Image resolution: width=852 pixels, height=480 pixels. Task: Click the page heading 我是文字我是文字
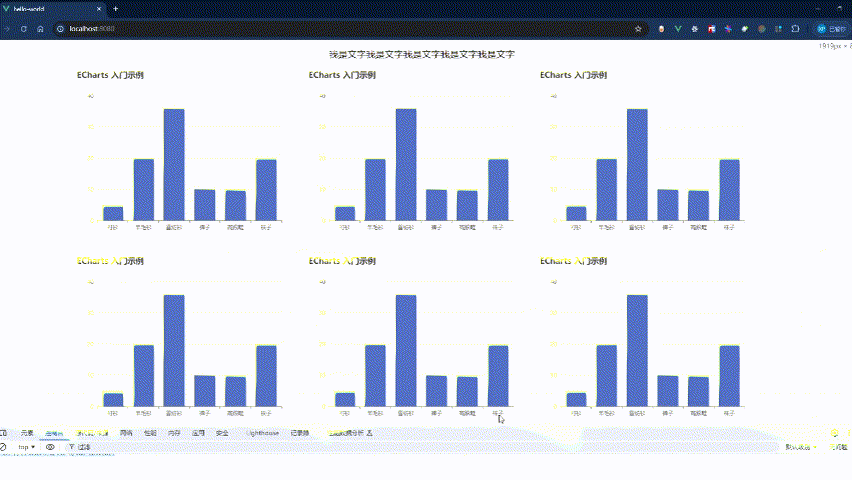(422, 54)
